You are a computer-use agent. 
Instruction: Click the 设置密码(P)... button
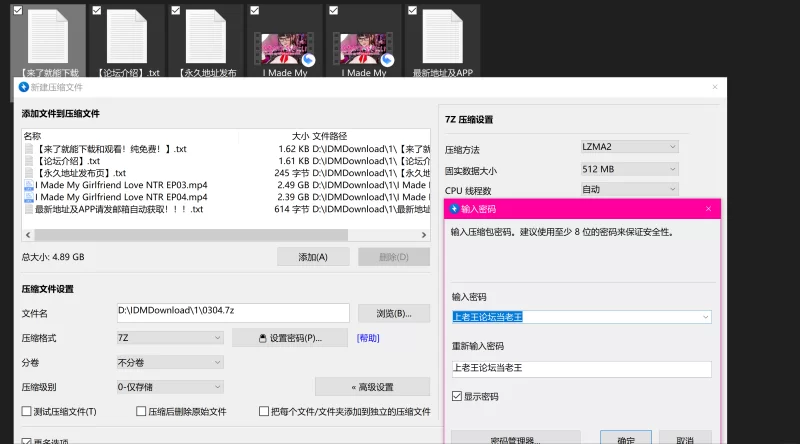point(290,338)
